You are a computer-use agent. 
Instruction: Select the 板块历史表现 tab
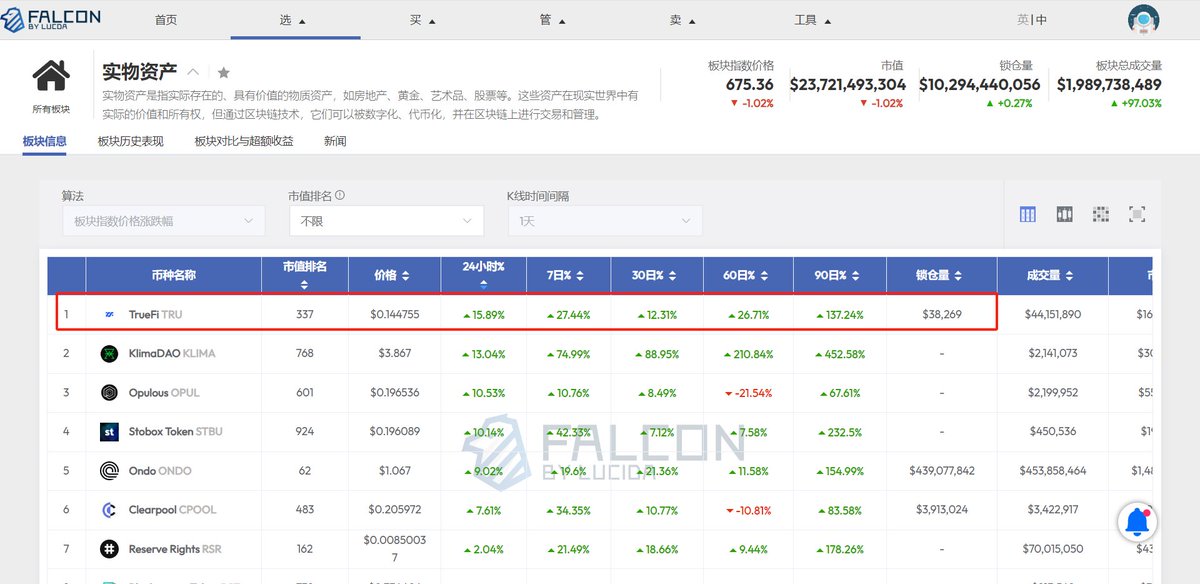[130, 141]
